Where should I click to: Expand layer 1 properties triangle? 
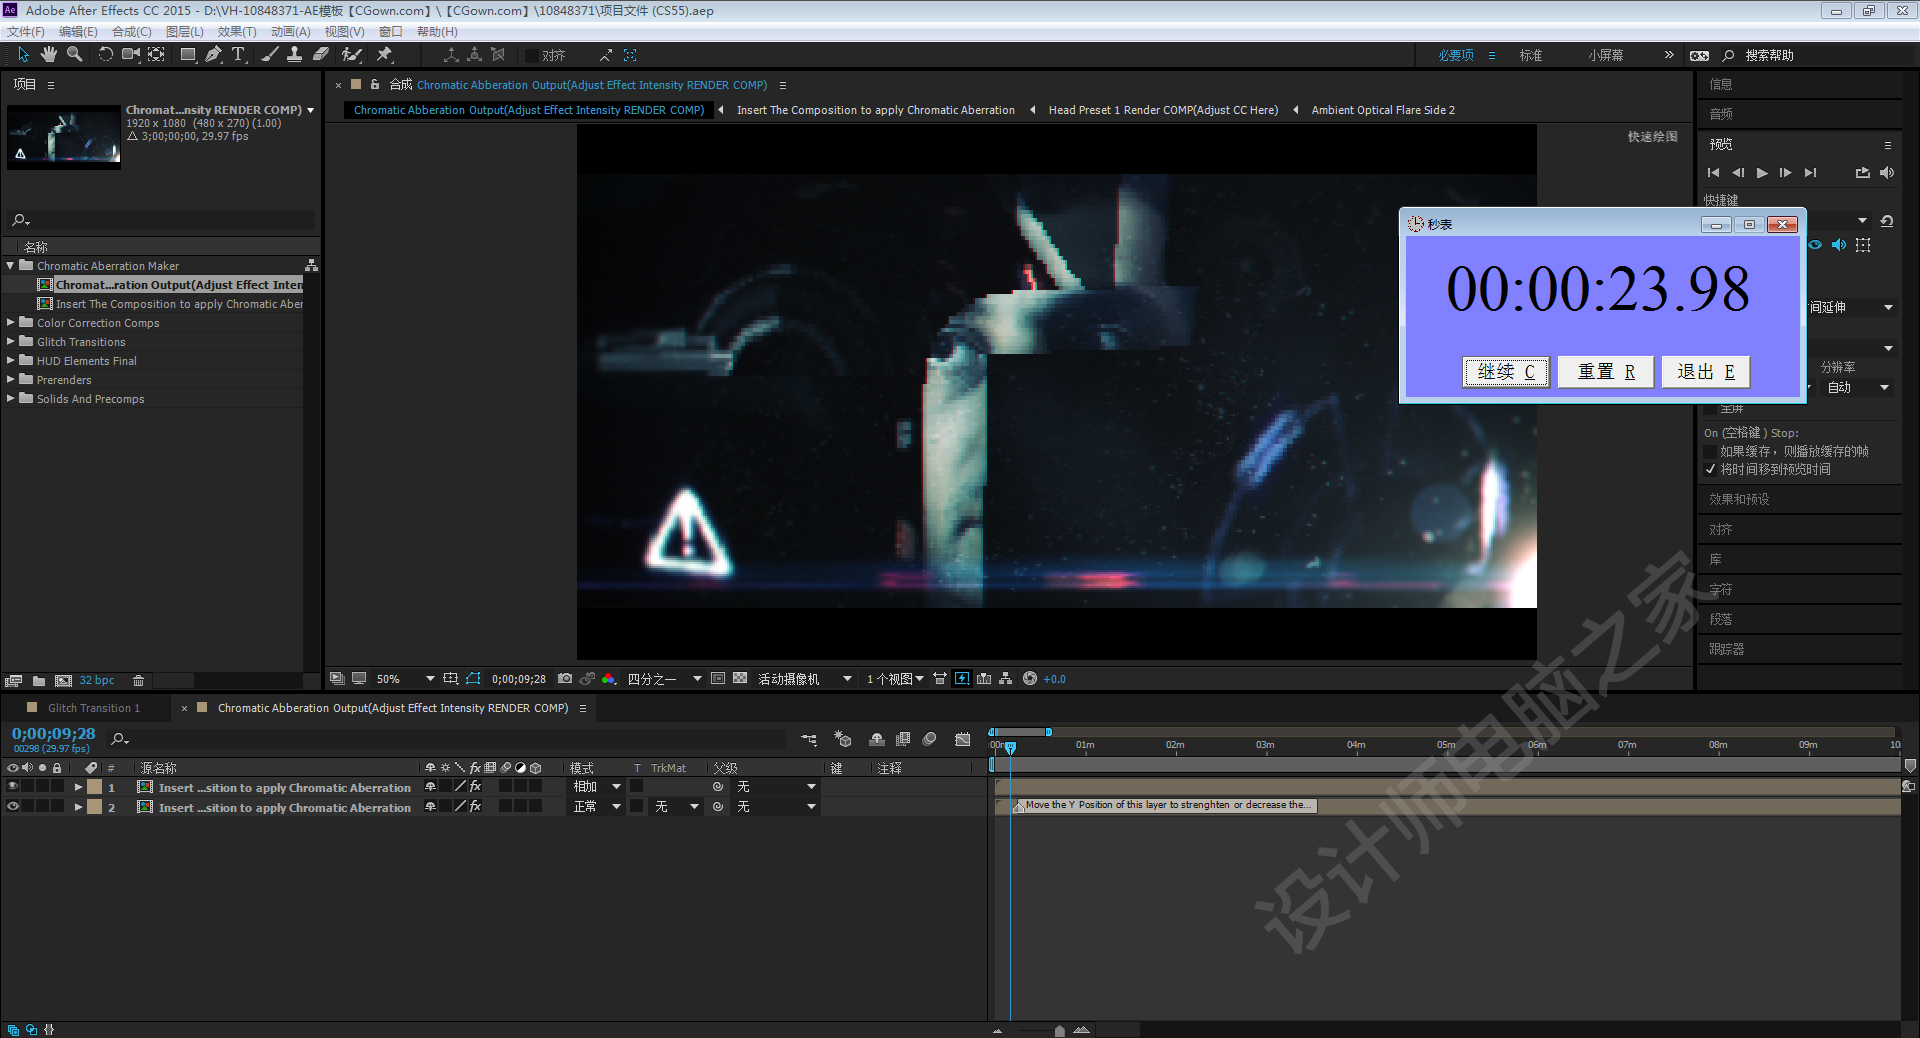[x=78, y=787]
